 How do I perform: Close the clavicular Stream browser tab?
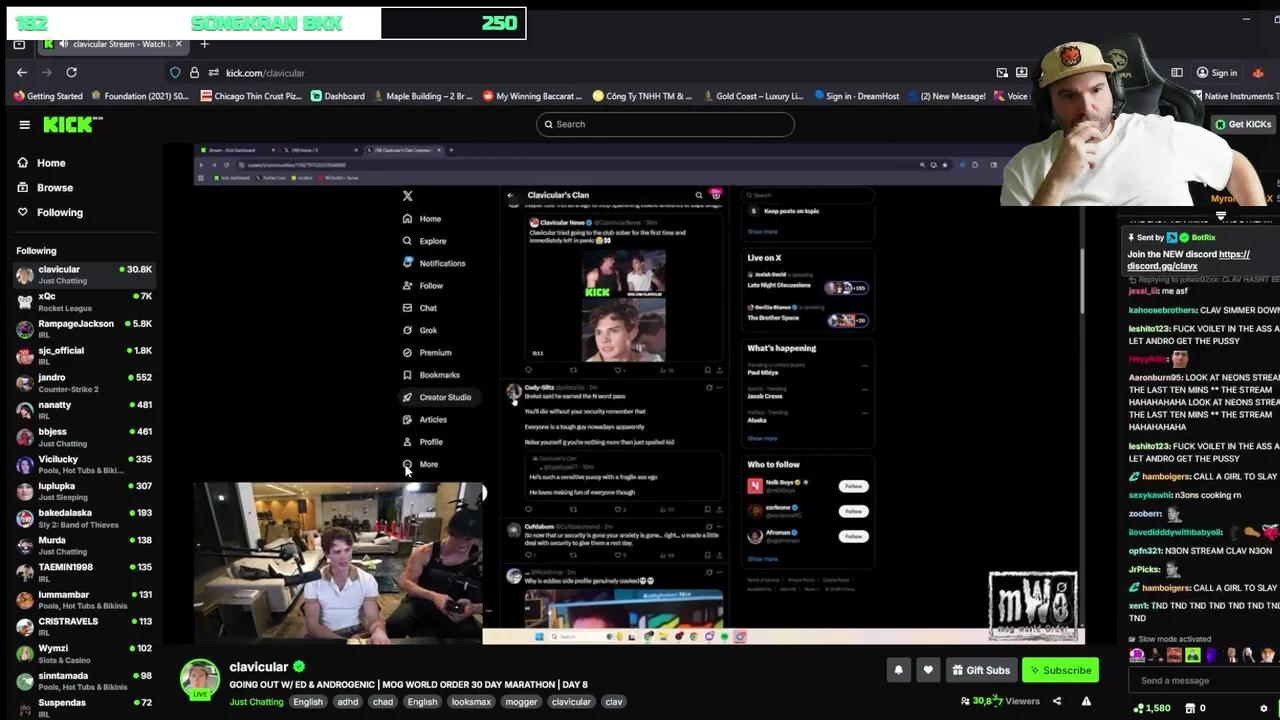pyautogui.click(x=179, y=44)
